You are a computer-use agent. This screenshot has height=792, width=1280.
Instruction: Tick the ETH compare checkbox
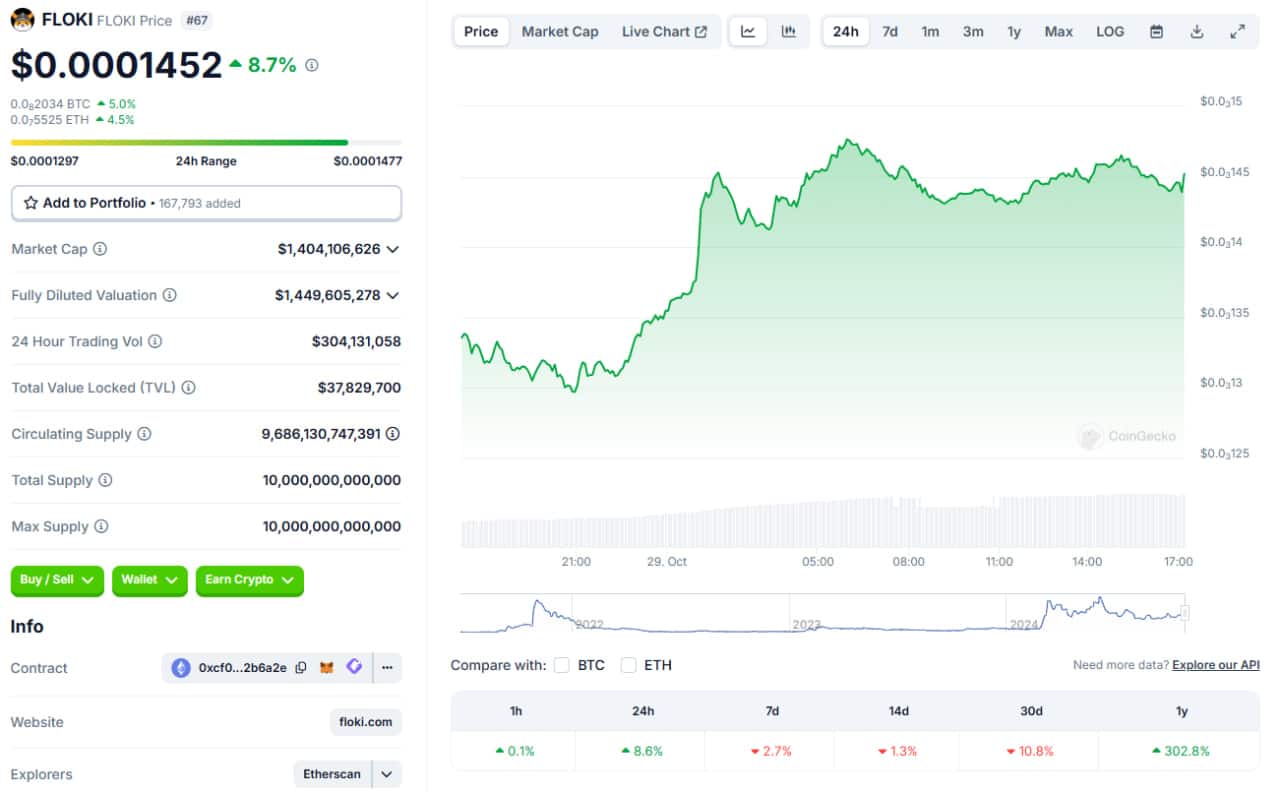click(x=628, y=665)
